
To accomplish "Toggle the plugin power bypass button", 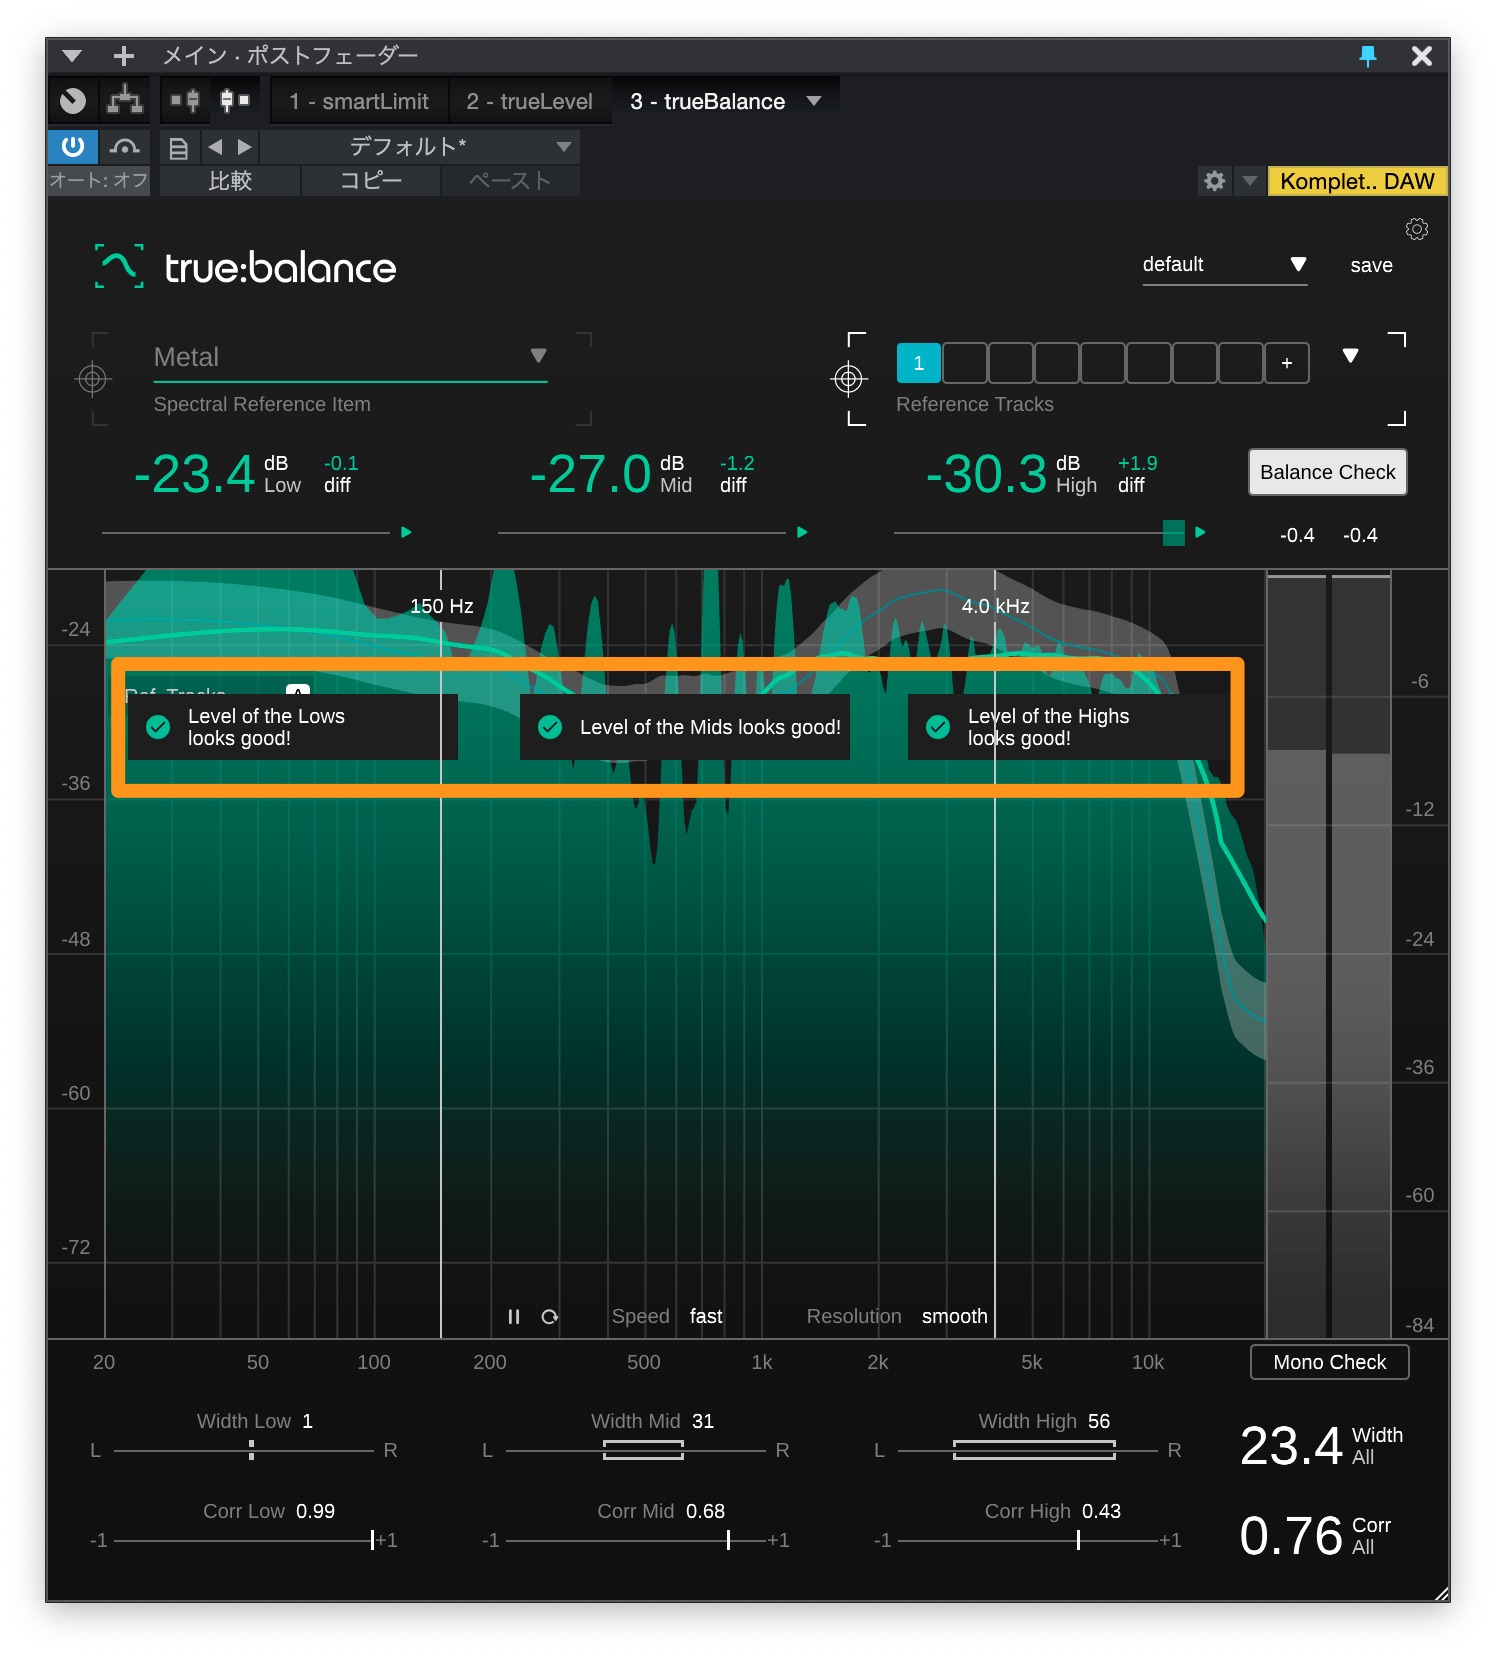I will coord(73,147).
